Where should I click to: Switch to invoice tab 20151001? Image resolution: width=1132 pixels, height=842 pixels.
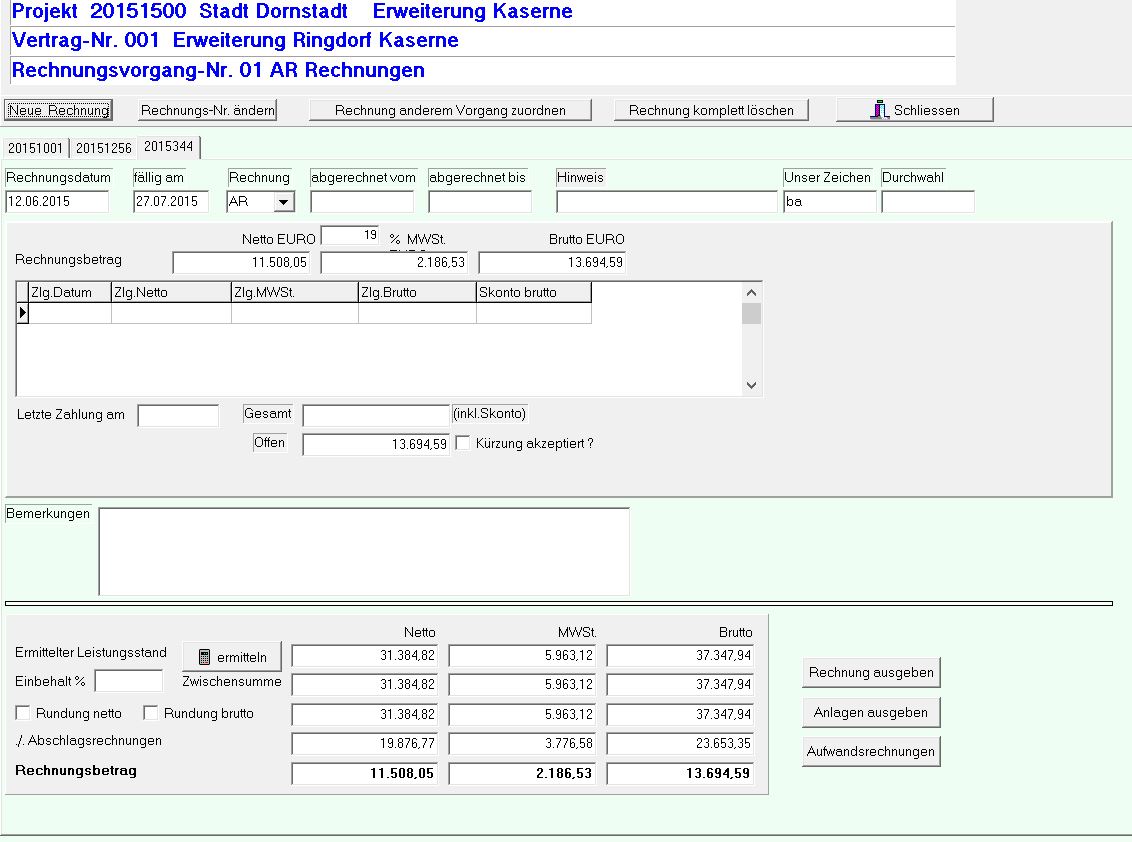[x=36, y=148]
